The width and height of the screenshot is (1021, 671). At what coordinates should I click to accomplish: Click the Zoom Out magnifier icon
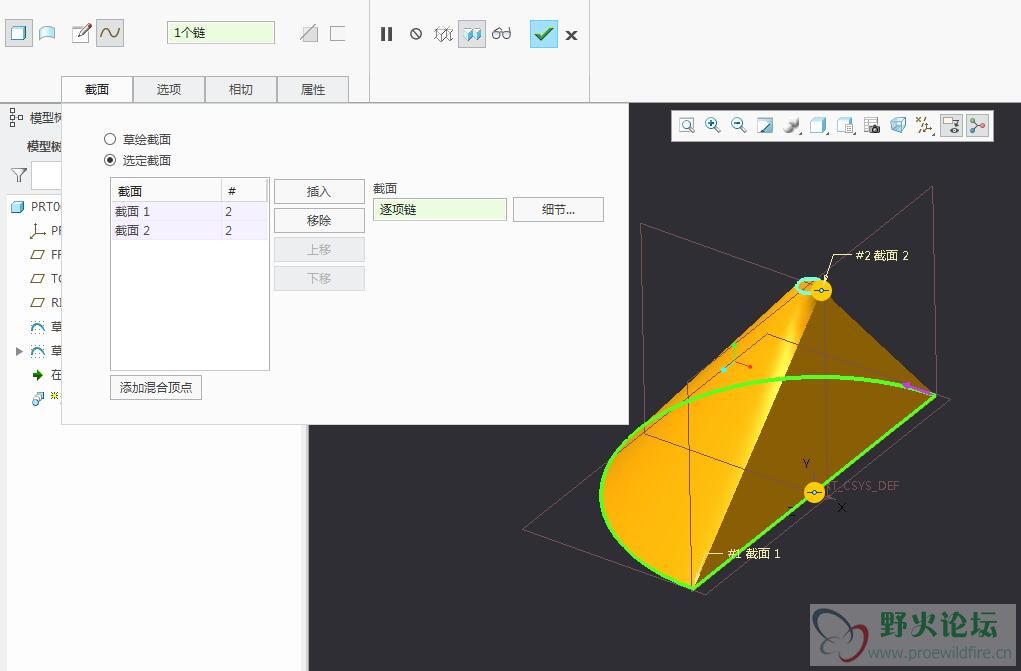tap(738, 125)
